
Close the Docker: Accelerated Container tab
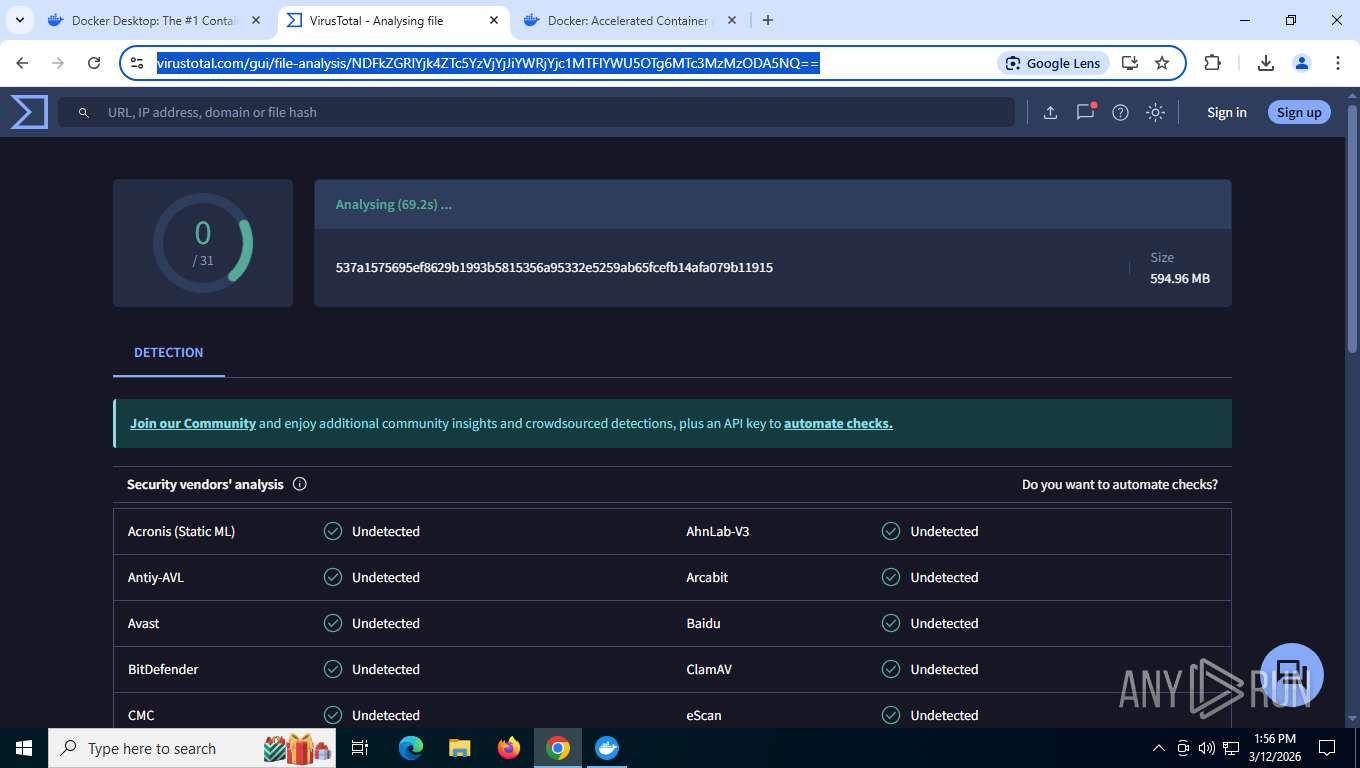[x=731, y=20]
